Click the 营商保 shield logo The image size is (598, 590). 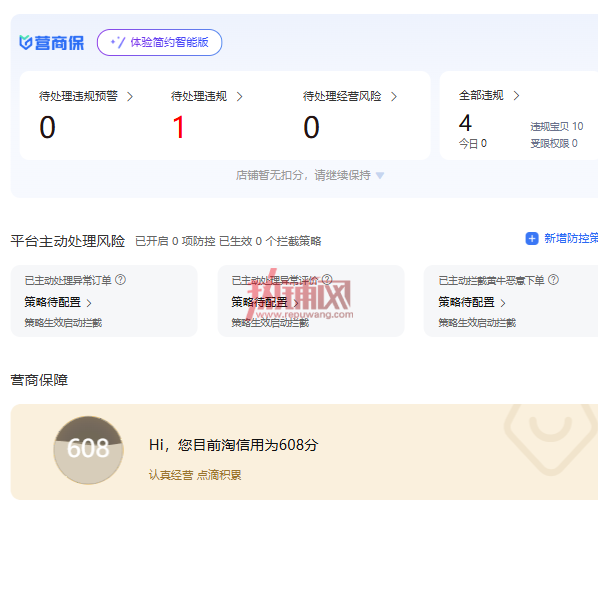(x=26, y=42)
